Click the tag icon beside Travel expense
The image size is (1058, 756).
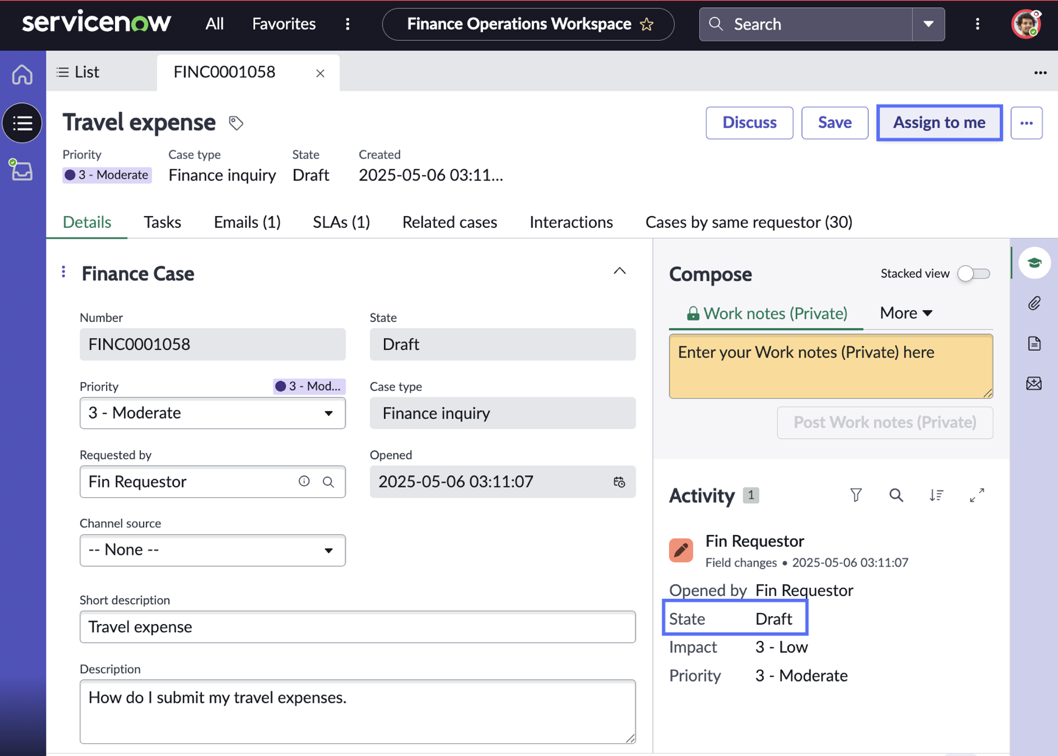(235, 123)
